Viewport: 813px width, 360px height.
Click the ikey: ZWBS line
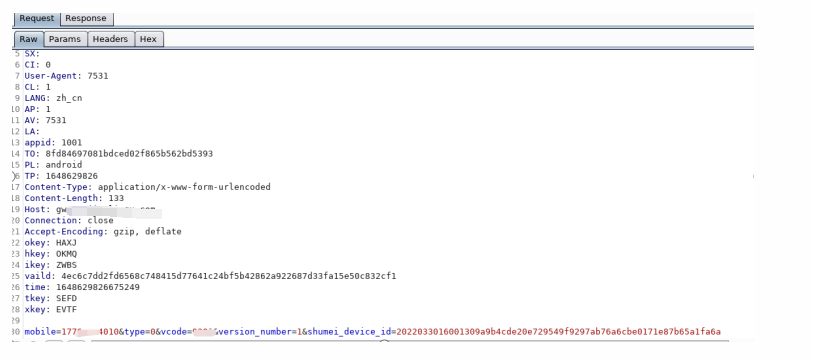pyautogui.click(x=51, y=265)
